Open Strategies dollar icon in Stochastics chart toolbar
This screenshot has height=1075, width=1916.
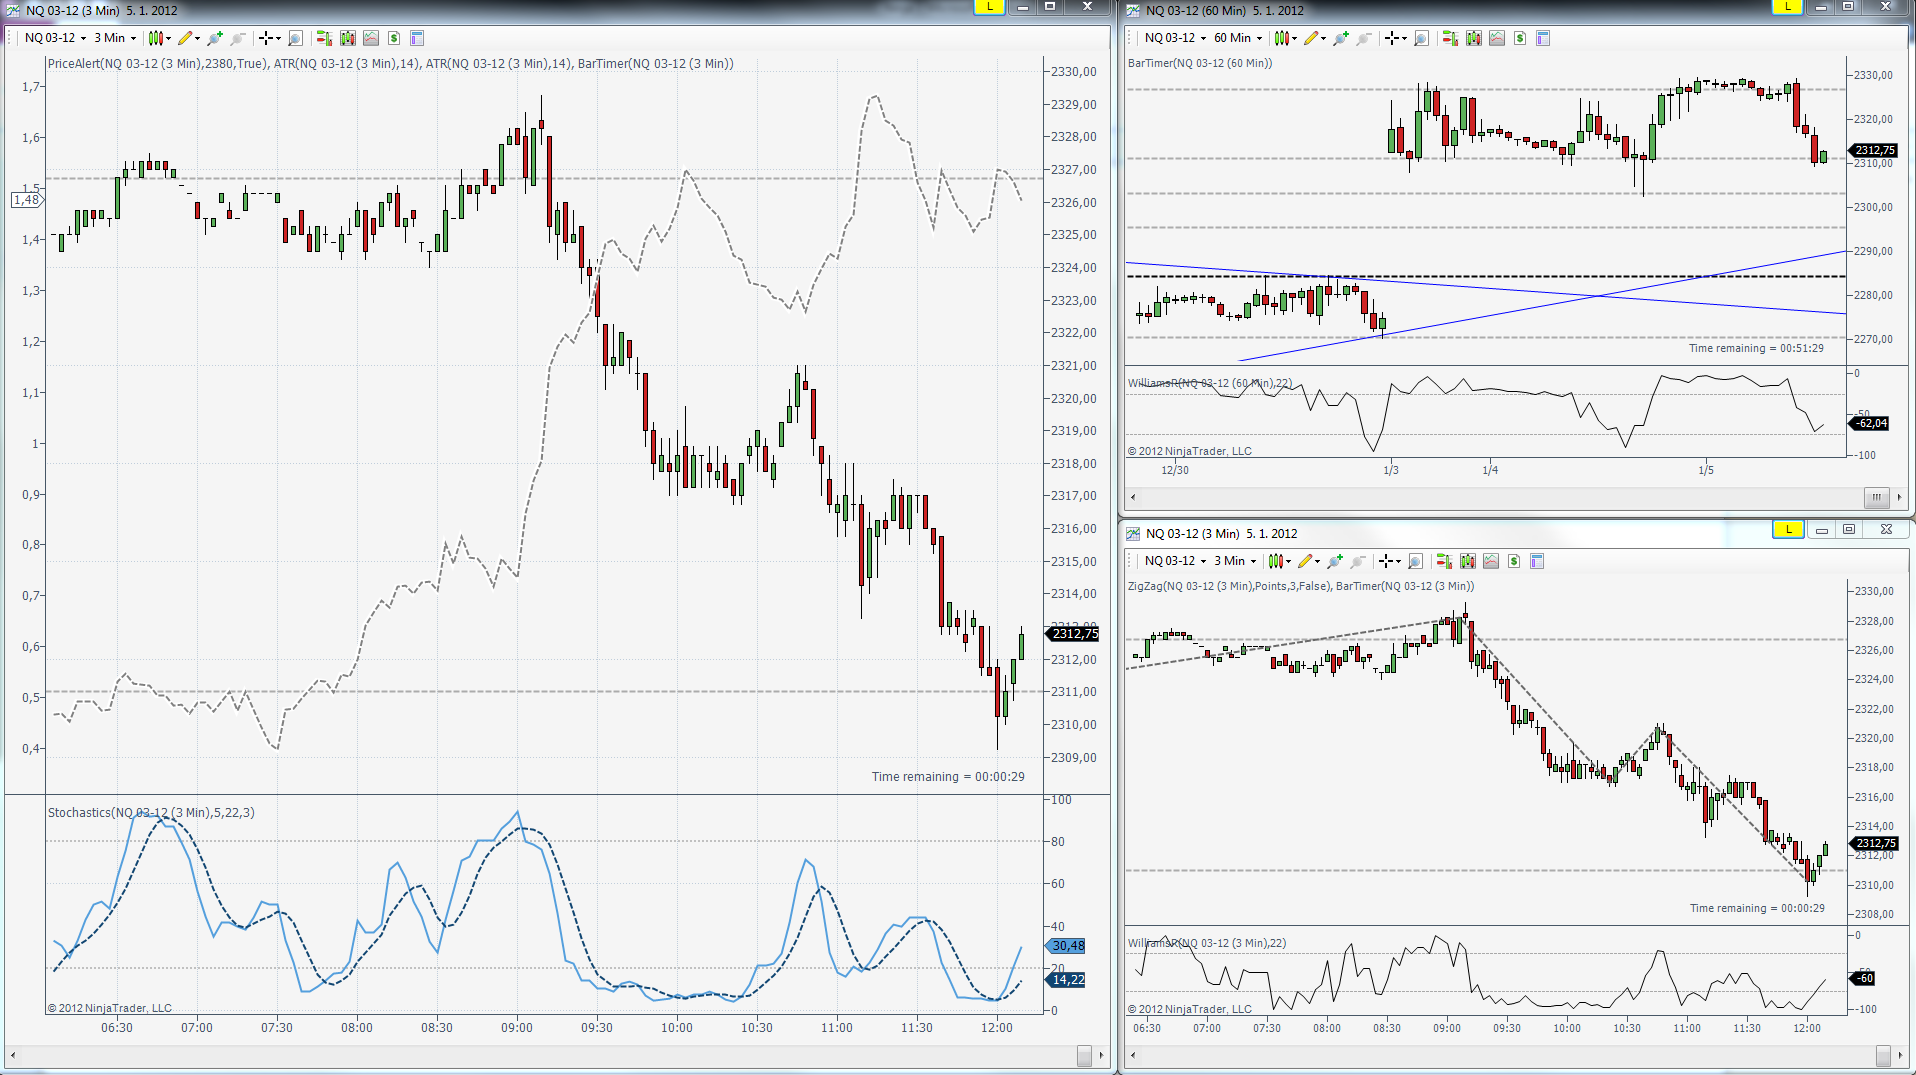tap(394, 38)
